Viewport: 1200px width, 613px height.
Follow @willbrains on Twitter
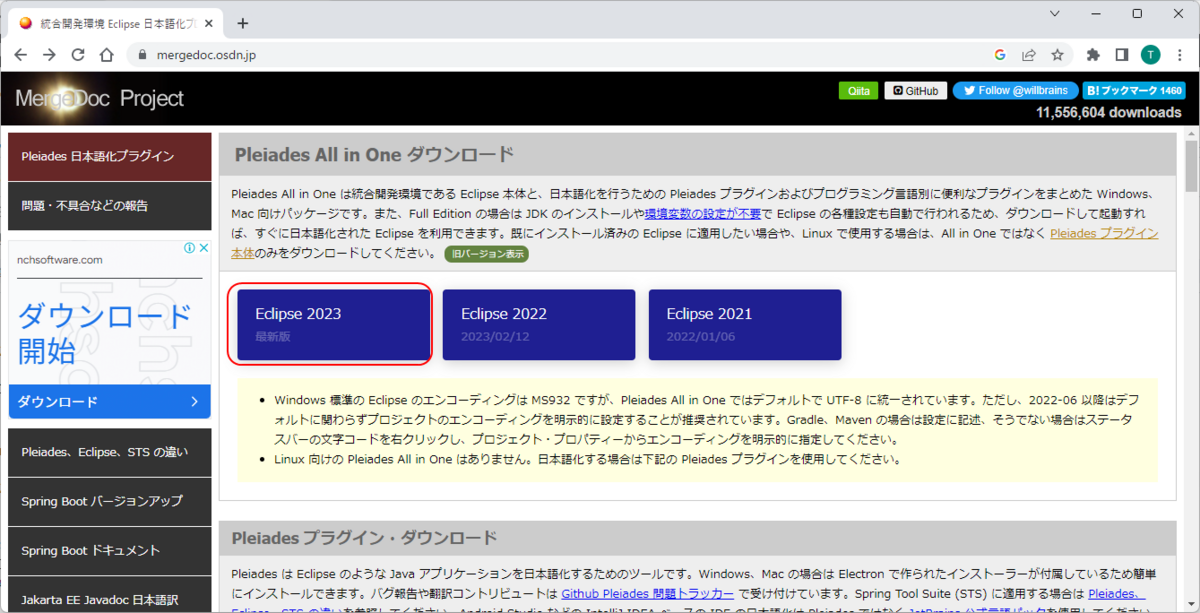[1016, 90]
